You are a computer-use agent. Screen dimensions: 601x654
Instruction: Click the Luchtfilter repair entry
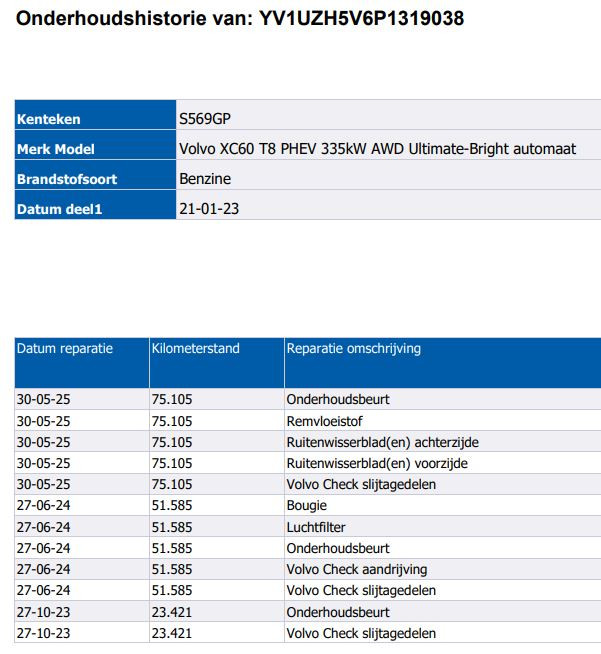[316, 527]
